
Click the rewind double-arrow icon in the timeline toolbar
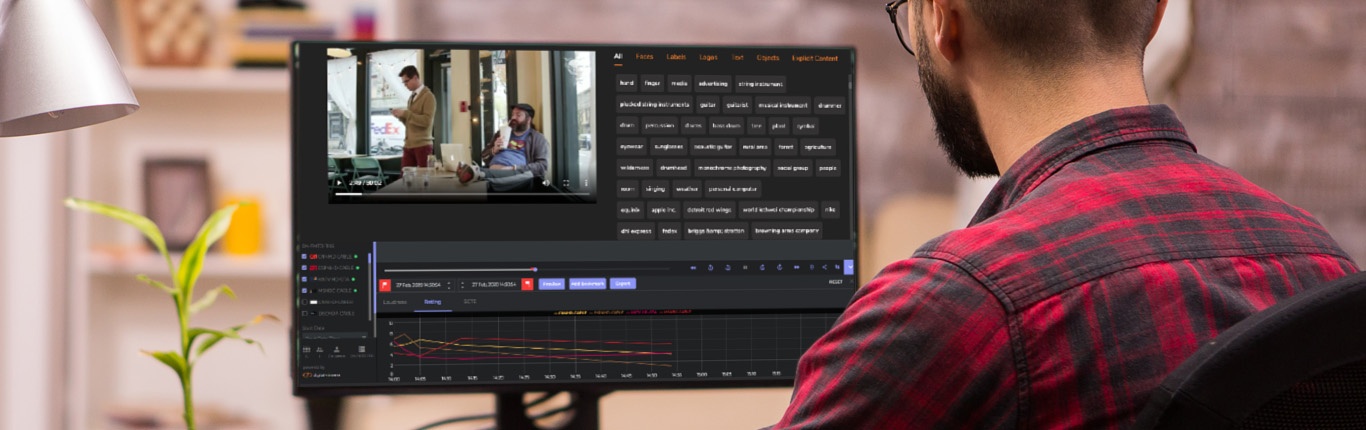(x=693, y=267)
